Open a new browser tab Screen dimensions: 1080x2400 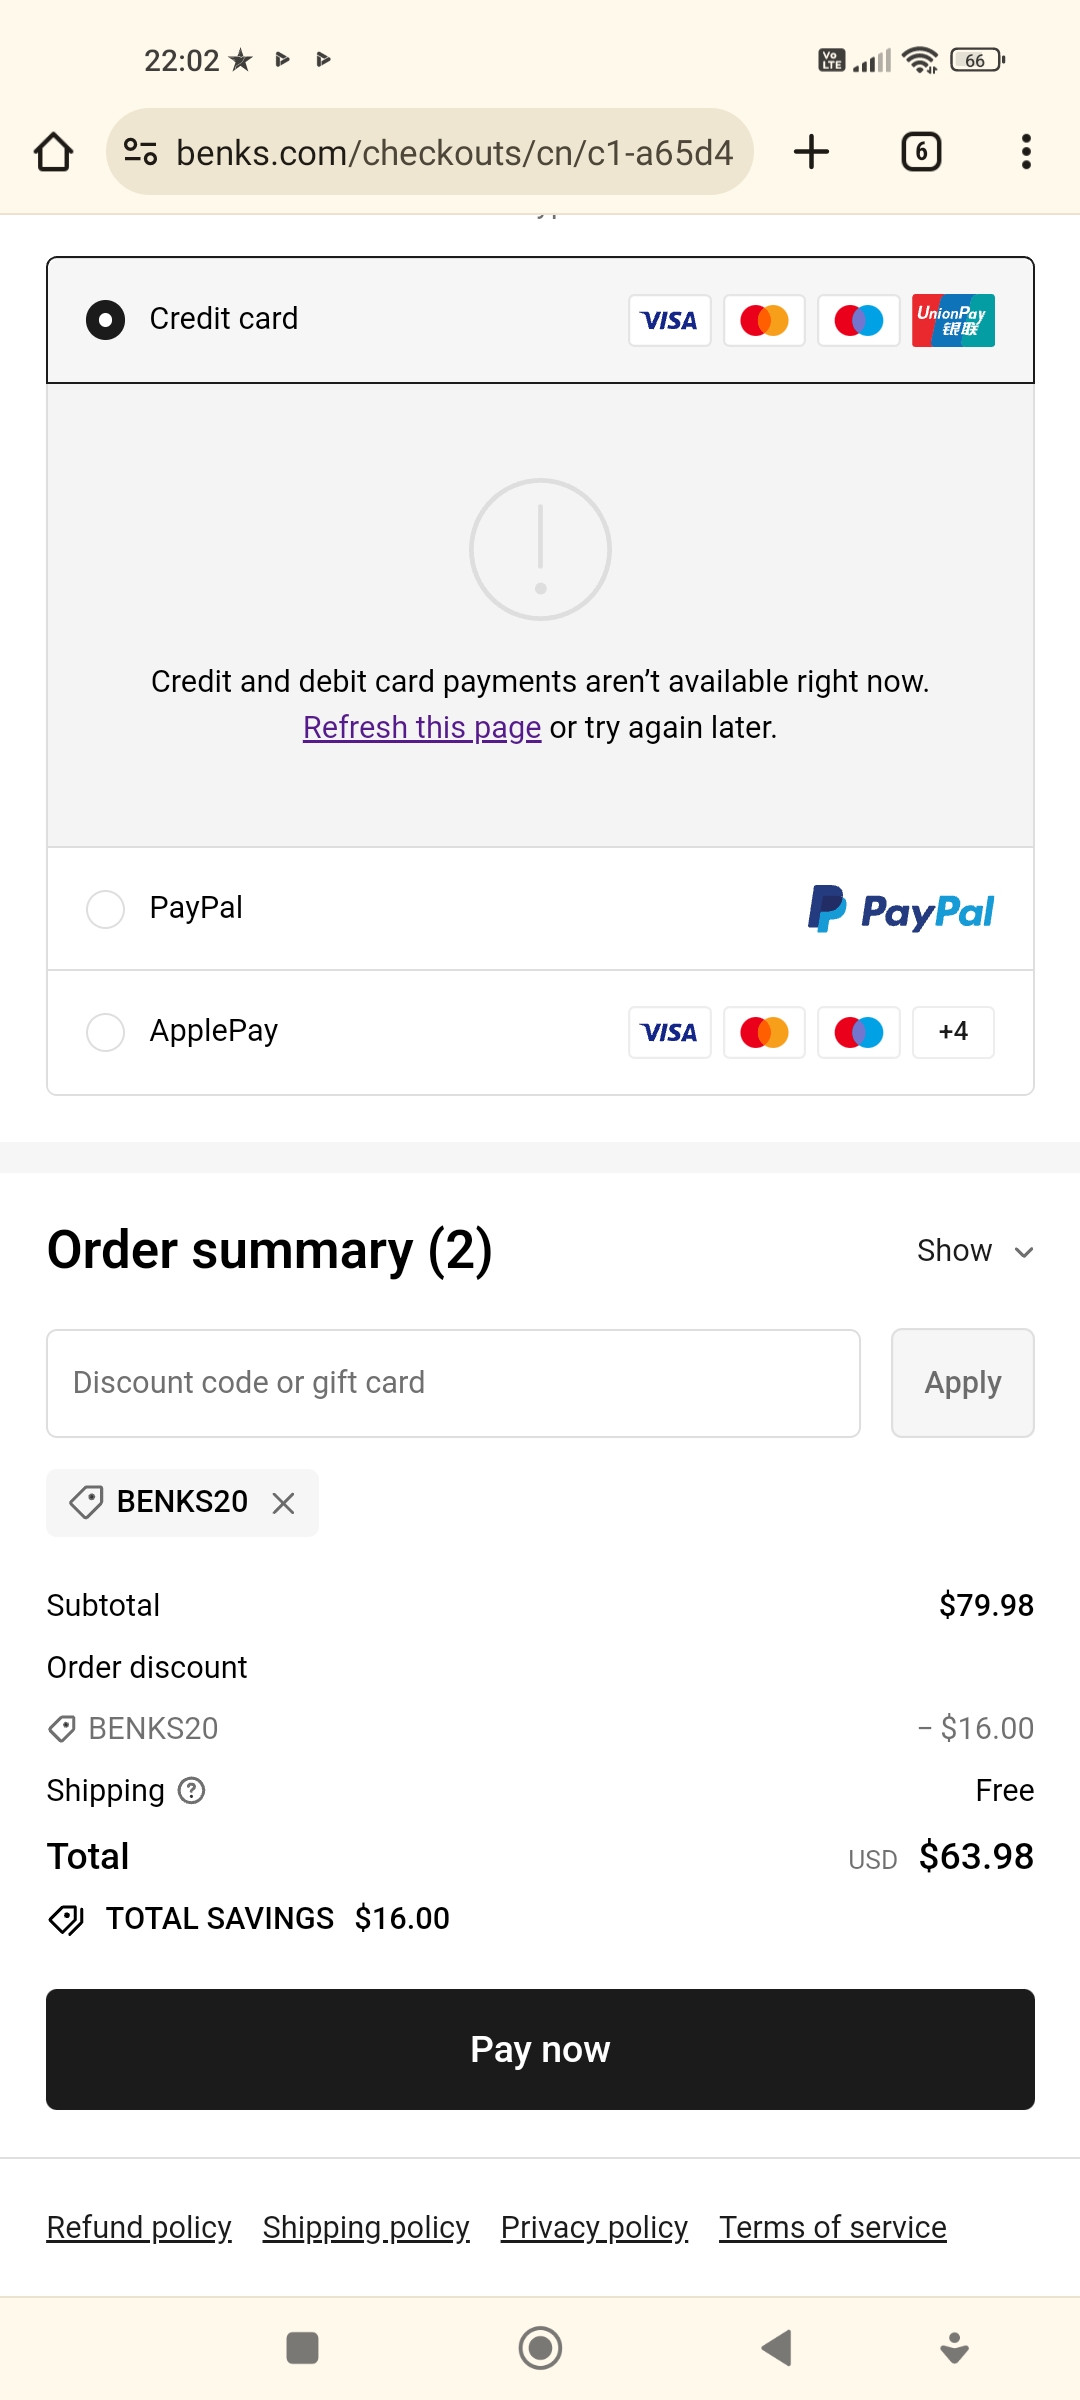click(x=811, y=152)
